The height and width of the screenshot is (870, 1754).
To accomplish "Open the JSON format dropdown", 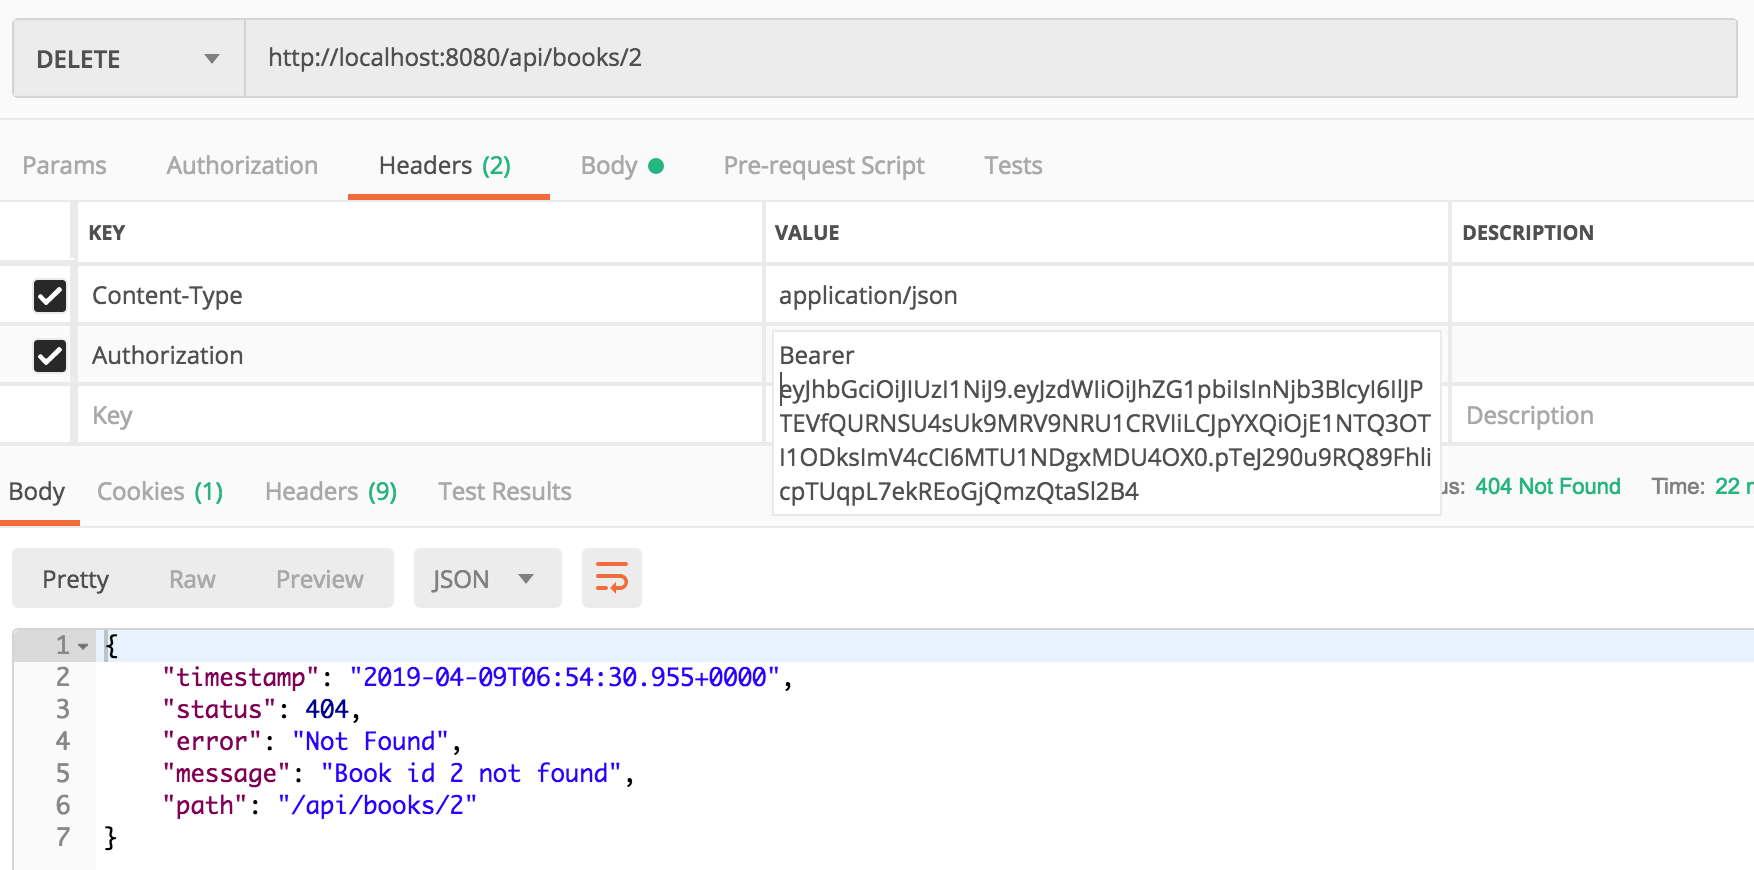I will pos(488,578).
